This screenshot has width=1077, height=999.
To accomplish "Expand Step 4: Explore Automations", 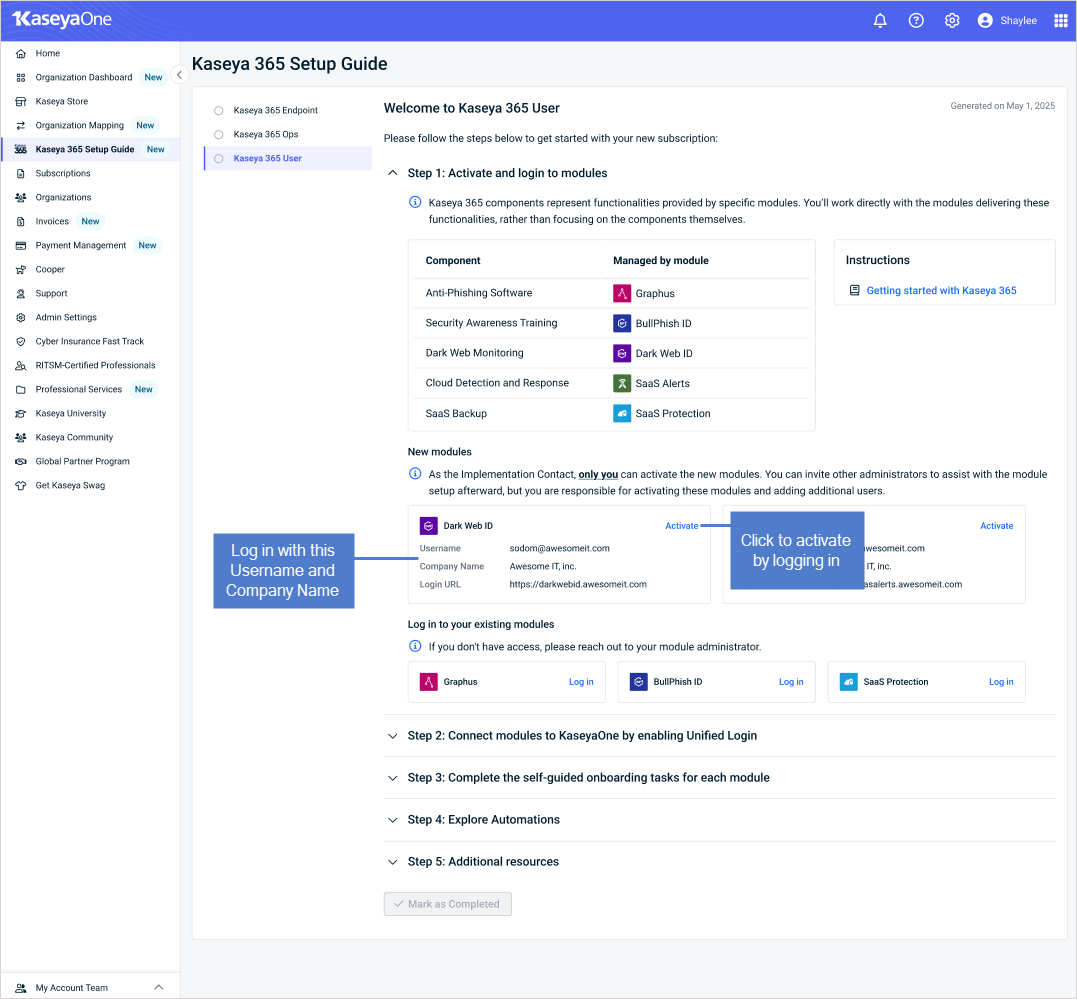I will tap(392, 820).
